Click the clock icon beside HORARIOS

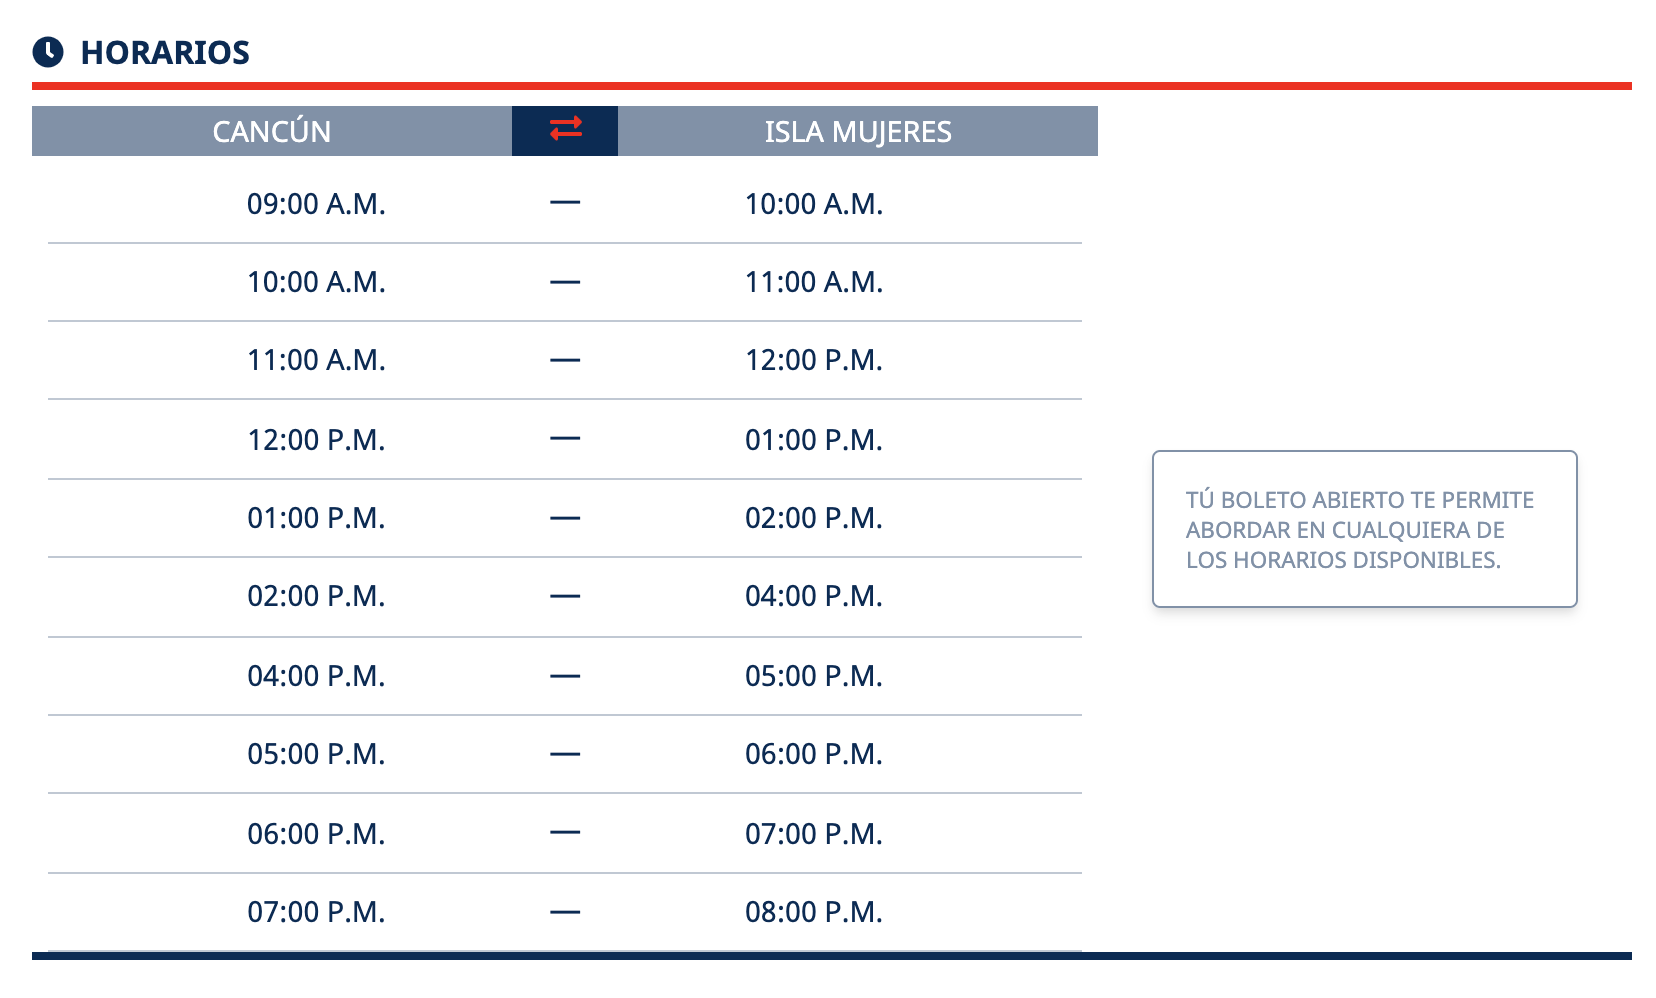coord(48,52)
